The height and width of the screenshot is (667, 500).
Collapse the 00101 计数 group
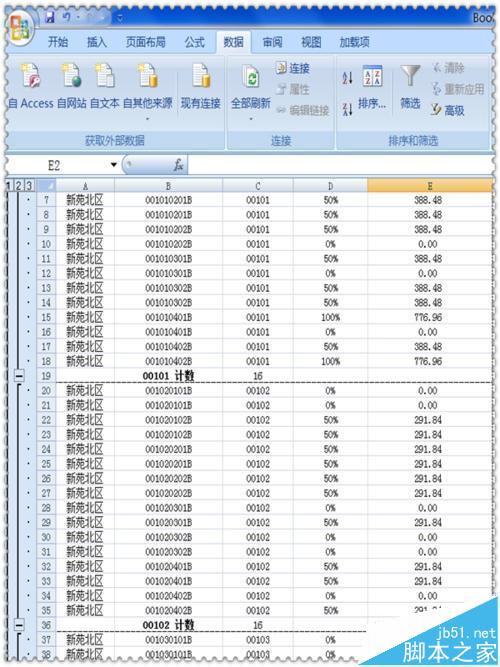tap(19, 376)
